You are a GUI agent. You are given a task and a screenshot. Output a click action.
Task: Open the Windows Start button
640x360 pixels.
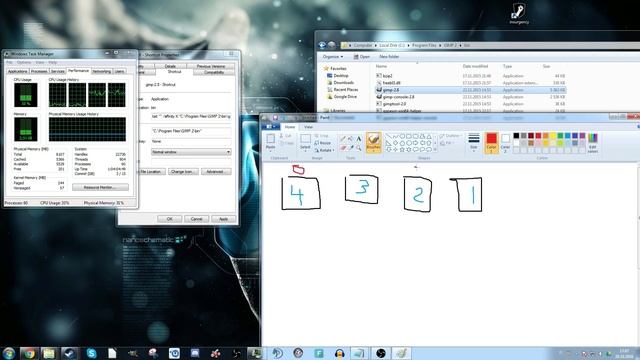click(x=9, y=353)
